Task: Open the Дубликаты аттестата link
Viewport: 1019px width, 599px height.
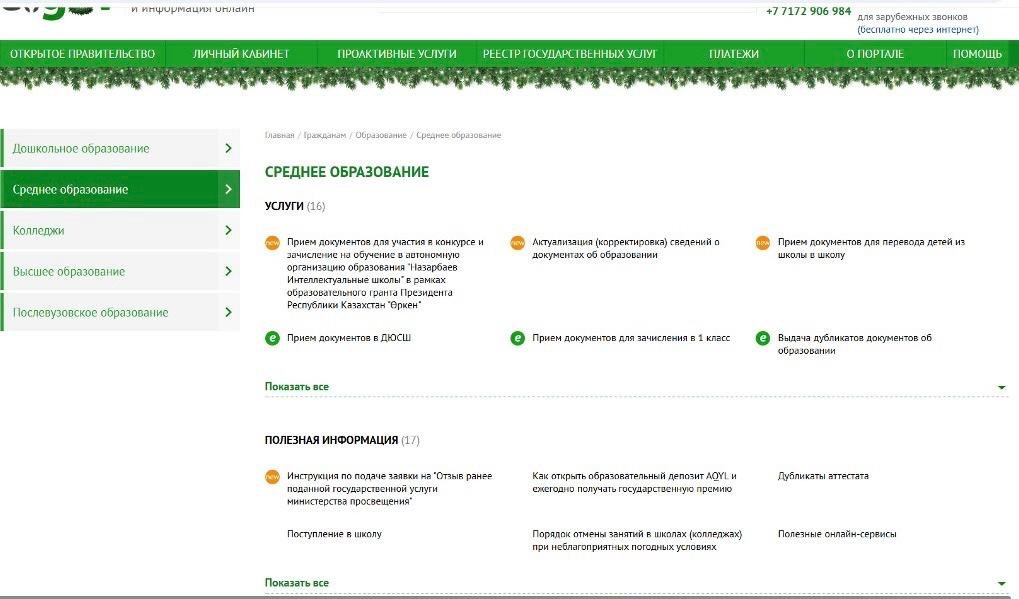Action: click(823, 476)
